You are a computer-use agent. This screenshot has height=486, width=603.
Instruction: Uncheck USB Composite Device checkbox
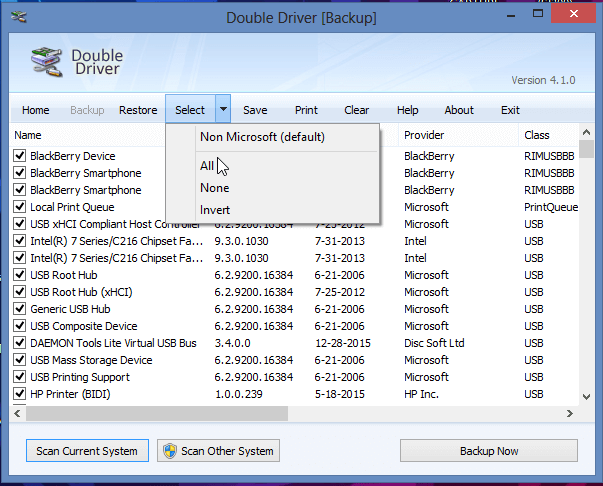(19, 326)
